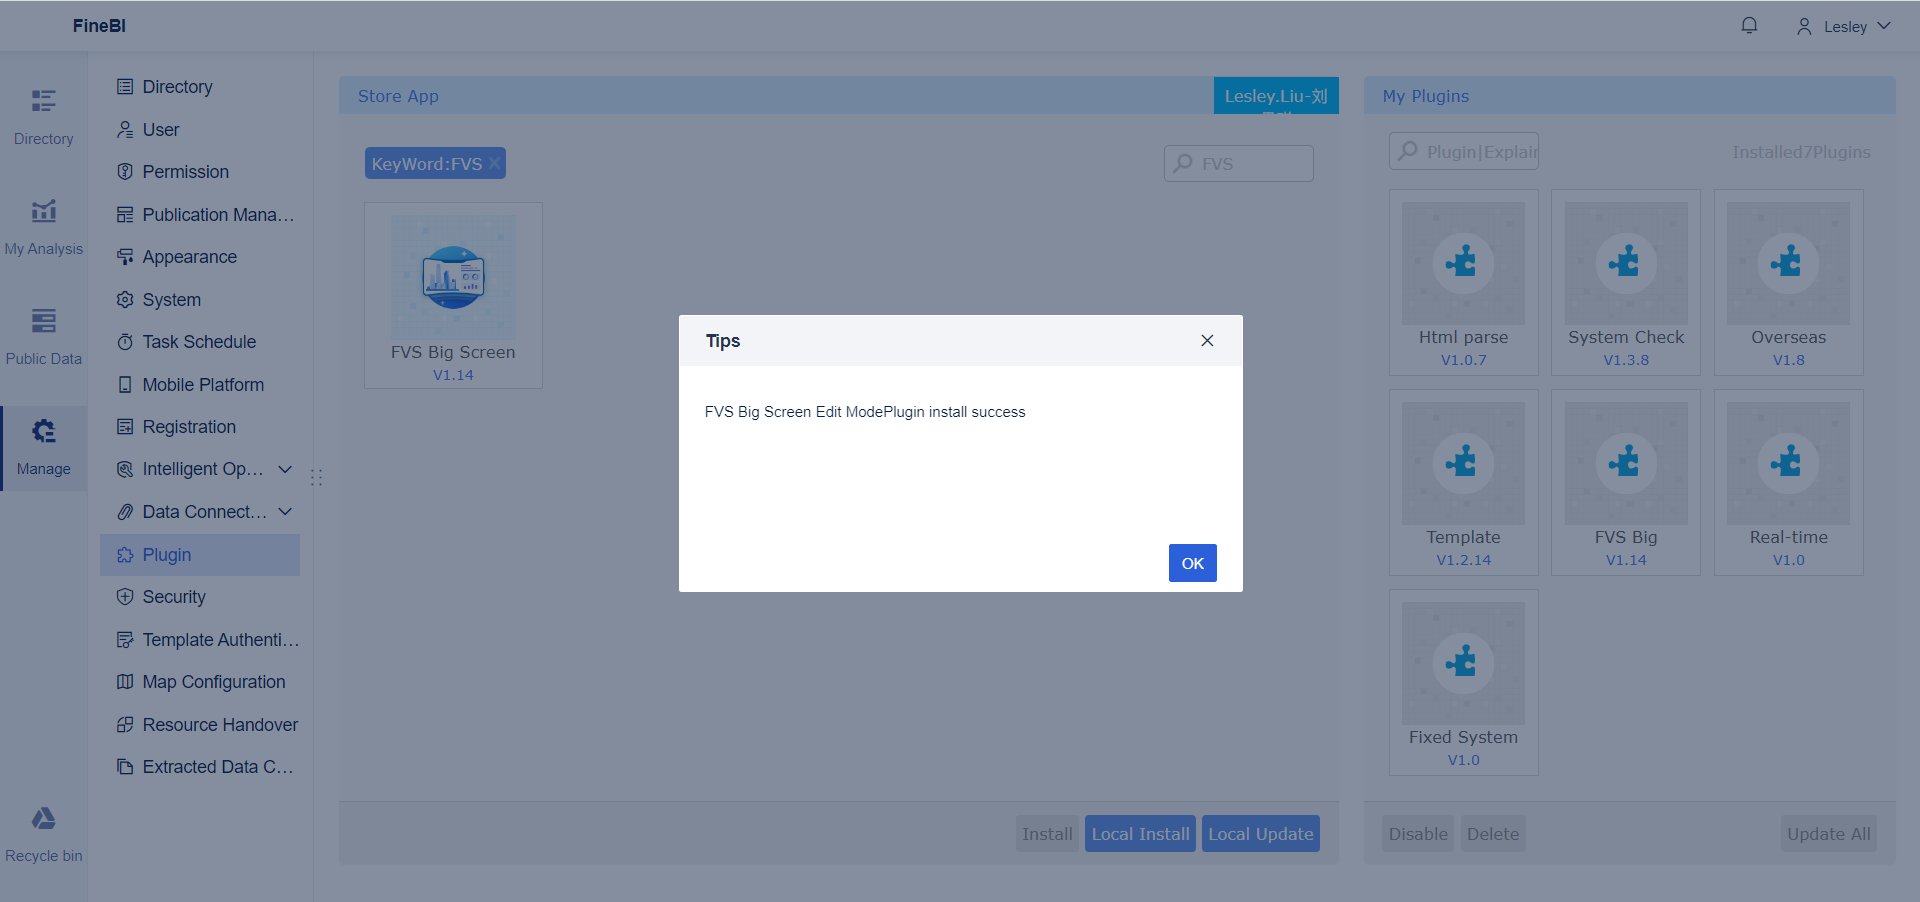Open the User menu item

tap(200, 130)
